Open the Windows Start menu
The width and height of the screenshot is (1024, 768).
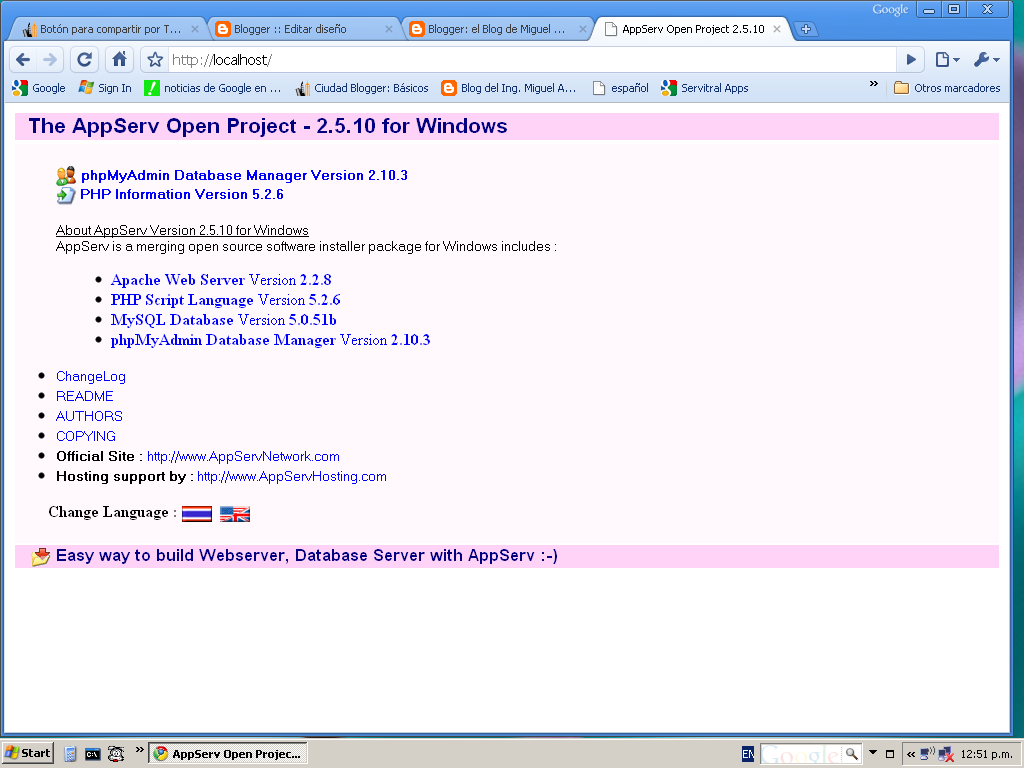pos(27,753)
